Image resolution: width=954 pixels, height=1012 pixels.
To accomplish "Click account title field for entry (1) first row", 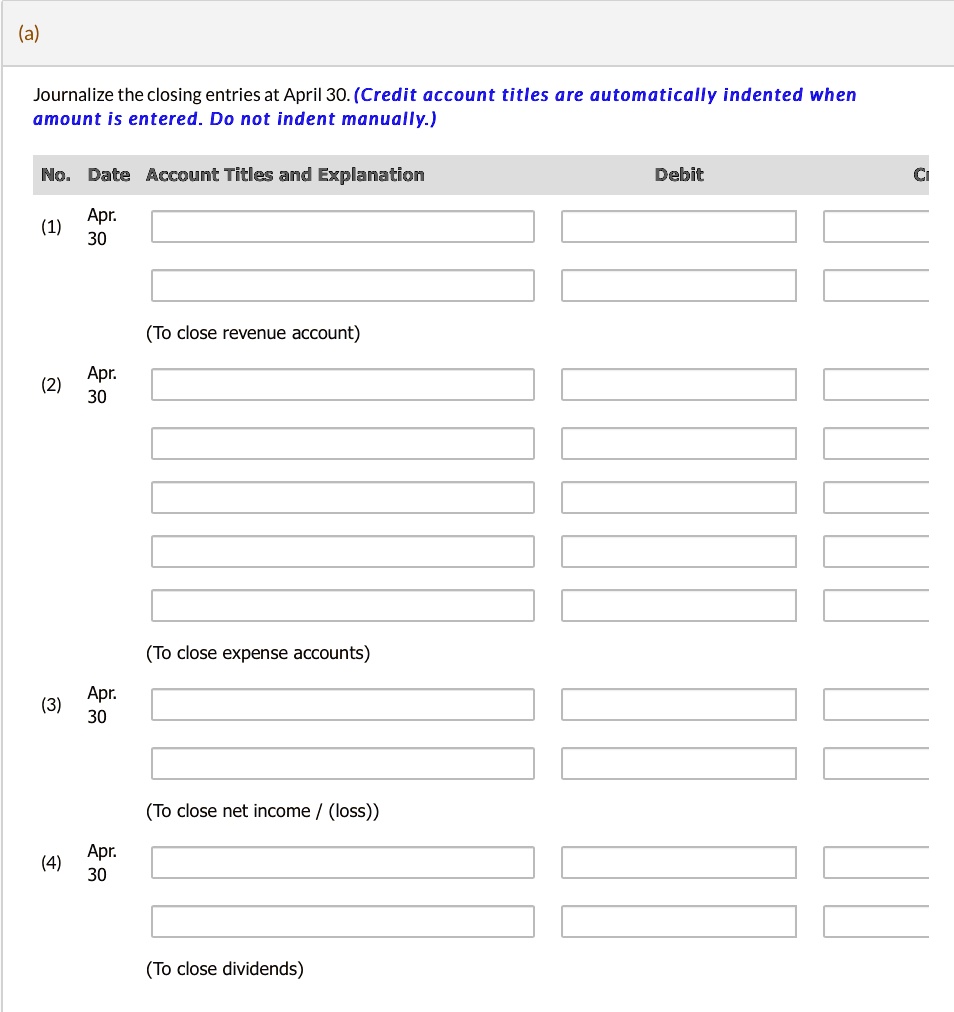I will pyautogui.click(x=343, y=227).
